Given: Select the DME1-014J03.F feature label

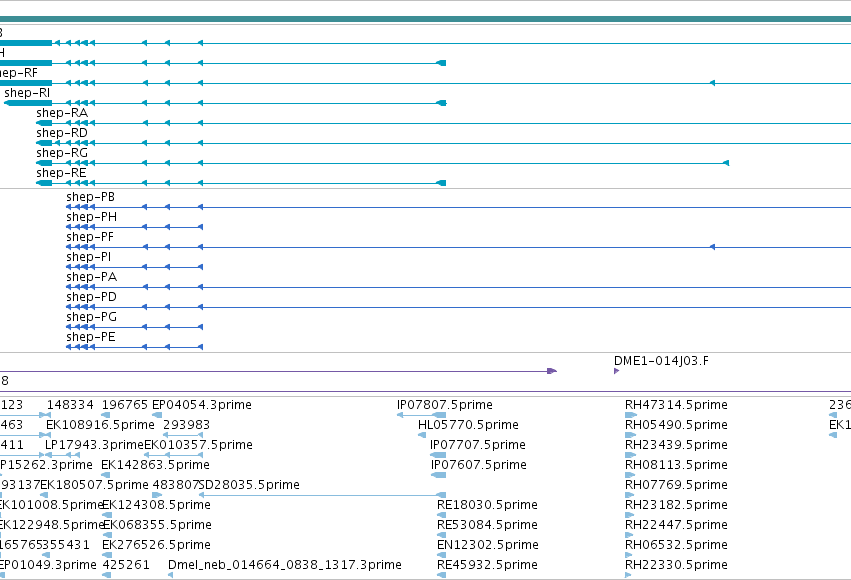Looking at the screenshot, I should 661,361.
